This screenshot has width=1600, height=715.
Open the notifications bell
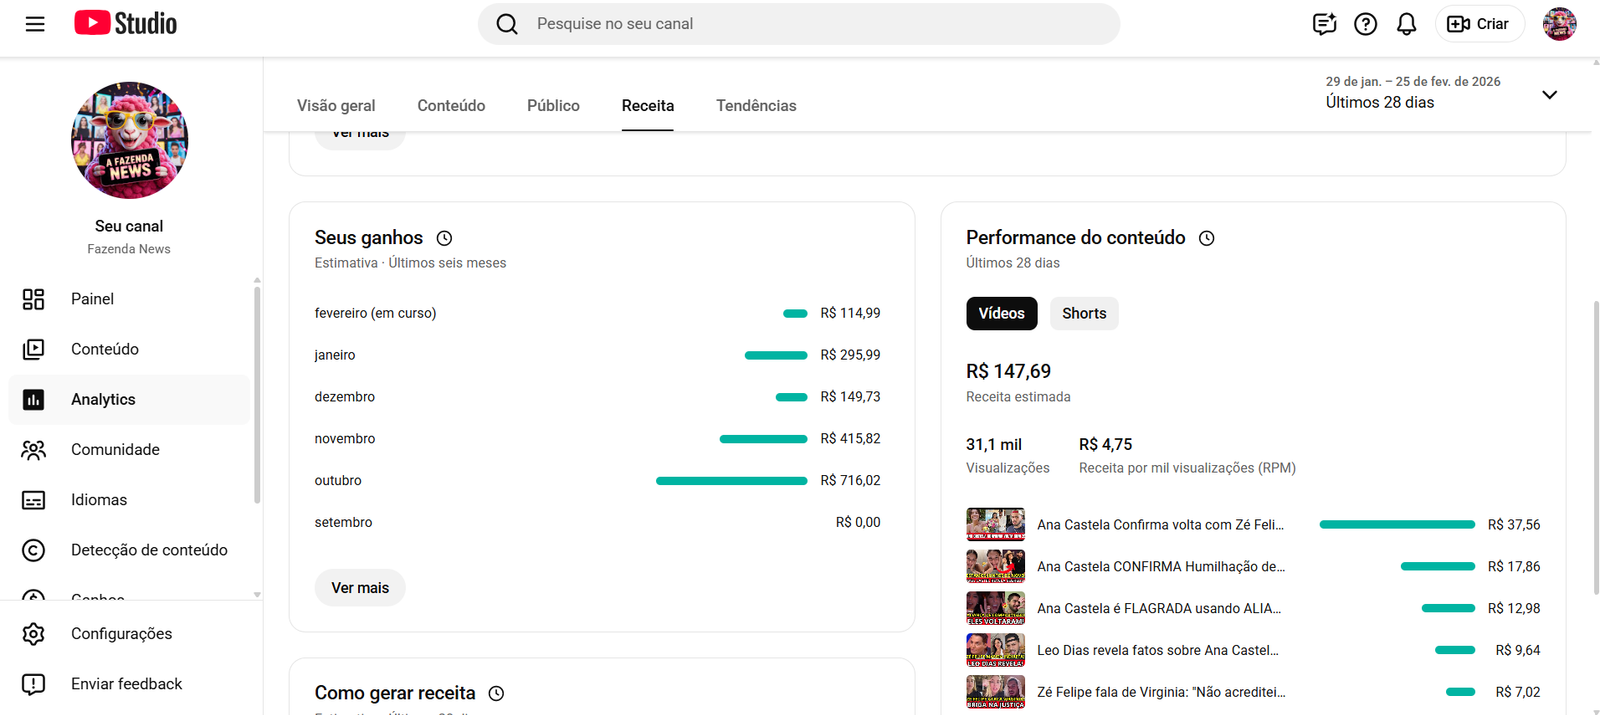click(1406, 24)
